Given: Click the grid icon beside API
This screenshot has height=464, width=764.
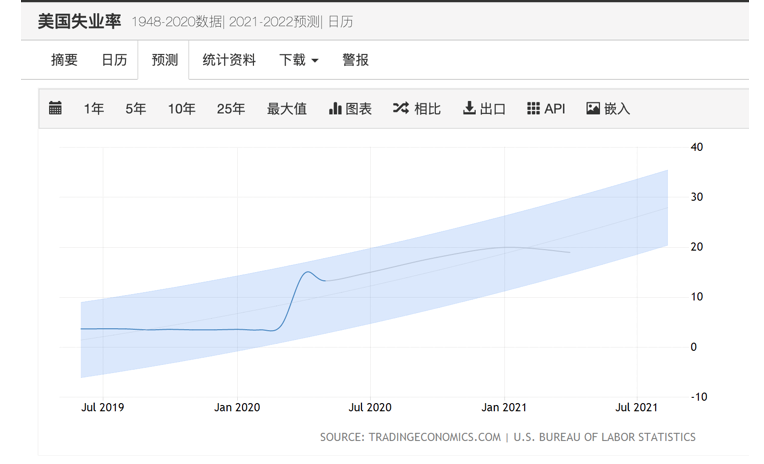Looking at the screenshot, I should coord(534,108).
